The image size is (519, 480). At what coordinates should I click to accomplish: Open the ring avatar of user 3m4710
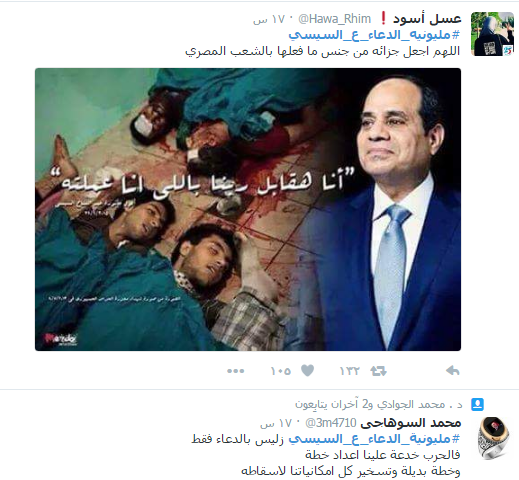492,438
